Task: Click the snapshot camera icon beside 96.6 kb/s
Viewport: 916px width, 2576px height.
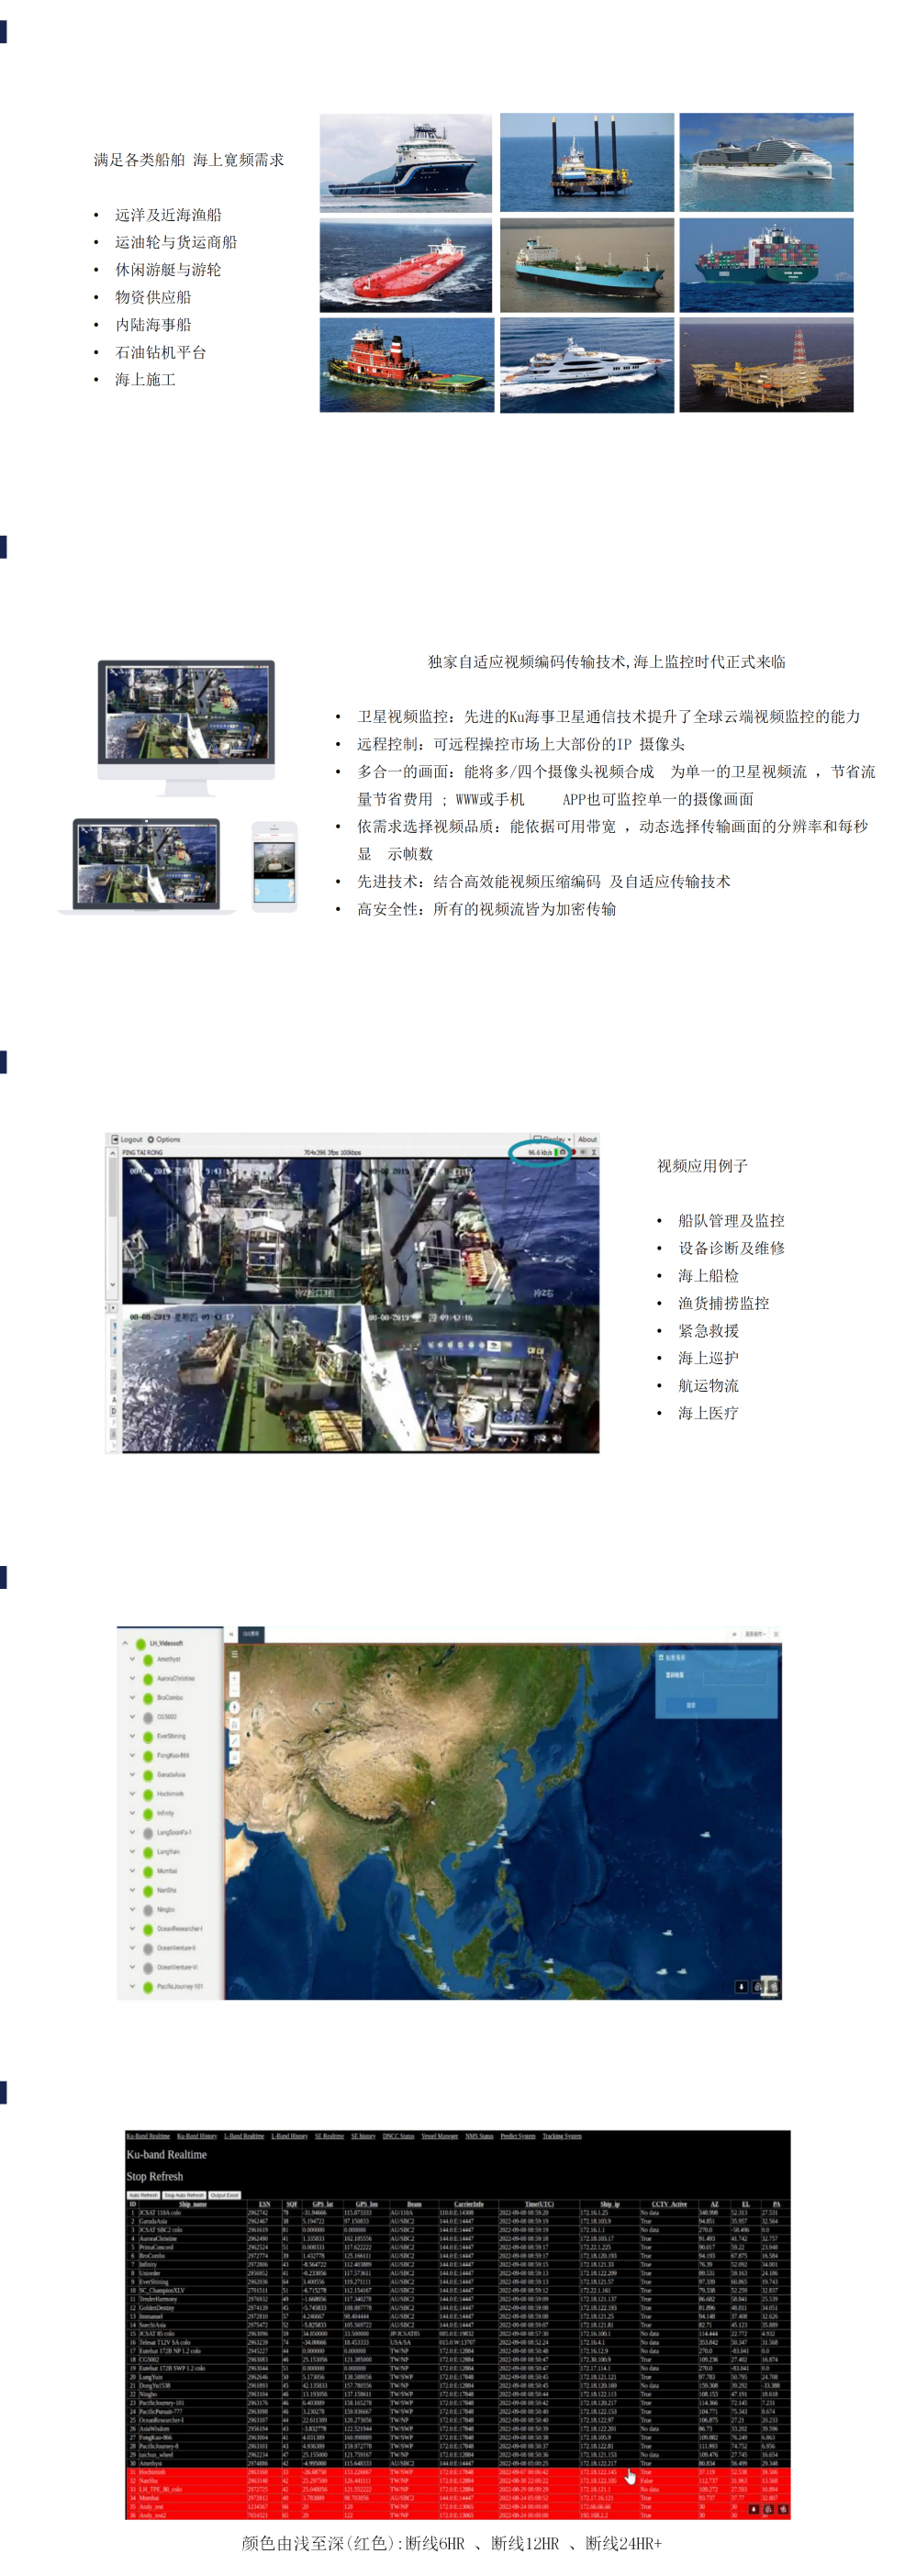Action: click(563, 1153)
